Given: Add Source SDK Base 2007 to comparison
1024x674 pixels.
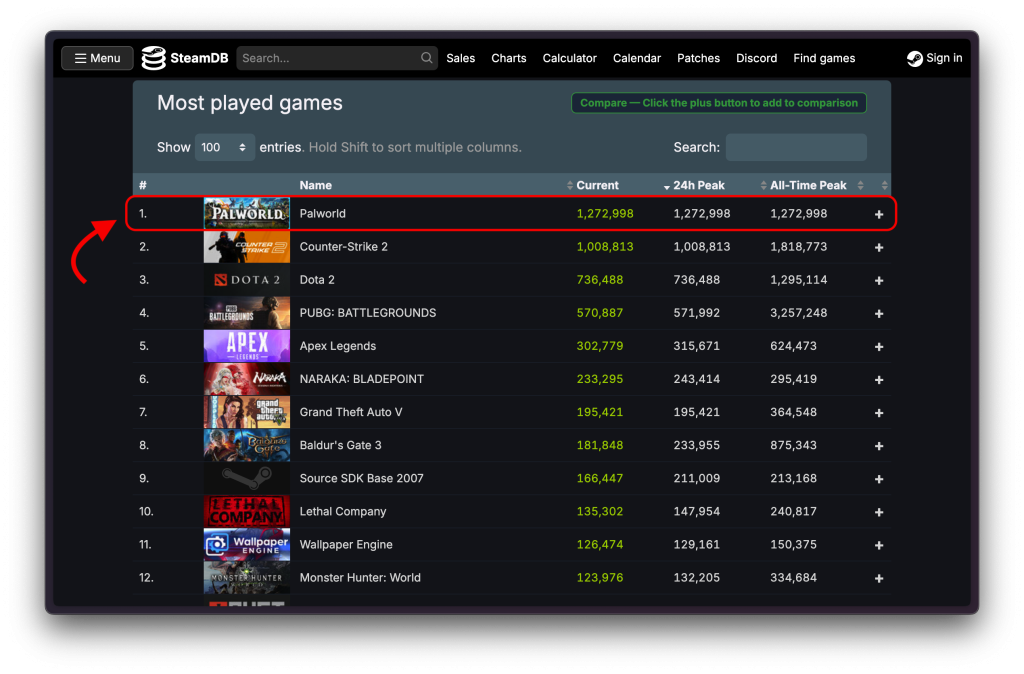Looking at the screenshot, I should [x=879, y=479].
